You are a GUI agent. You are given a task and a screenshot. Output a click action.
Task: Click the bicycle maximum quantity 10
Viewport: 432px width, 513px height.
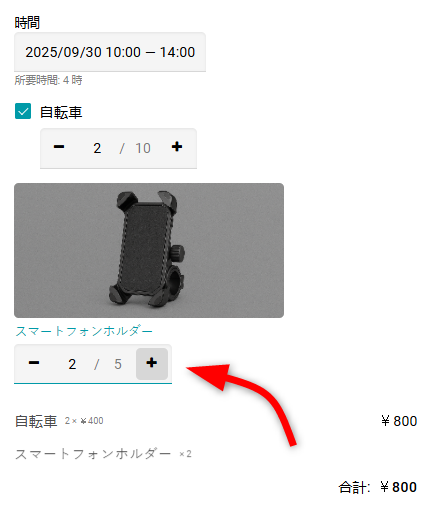[143, 148]
